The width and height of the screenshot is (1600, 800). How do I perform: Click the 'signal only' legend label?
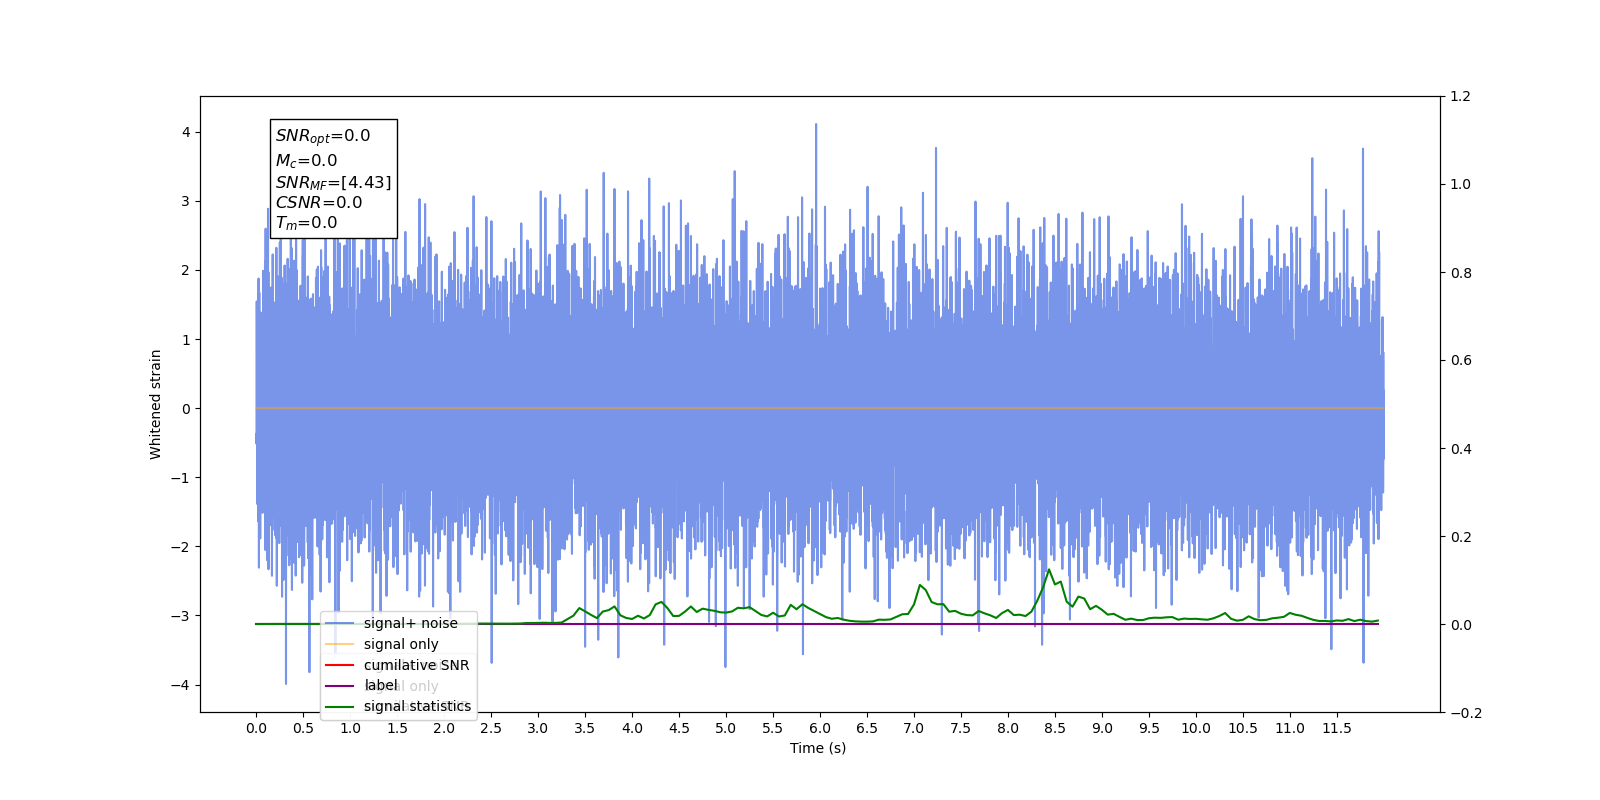(x=401, y=644)
